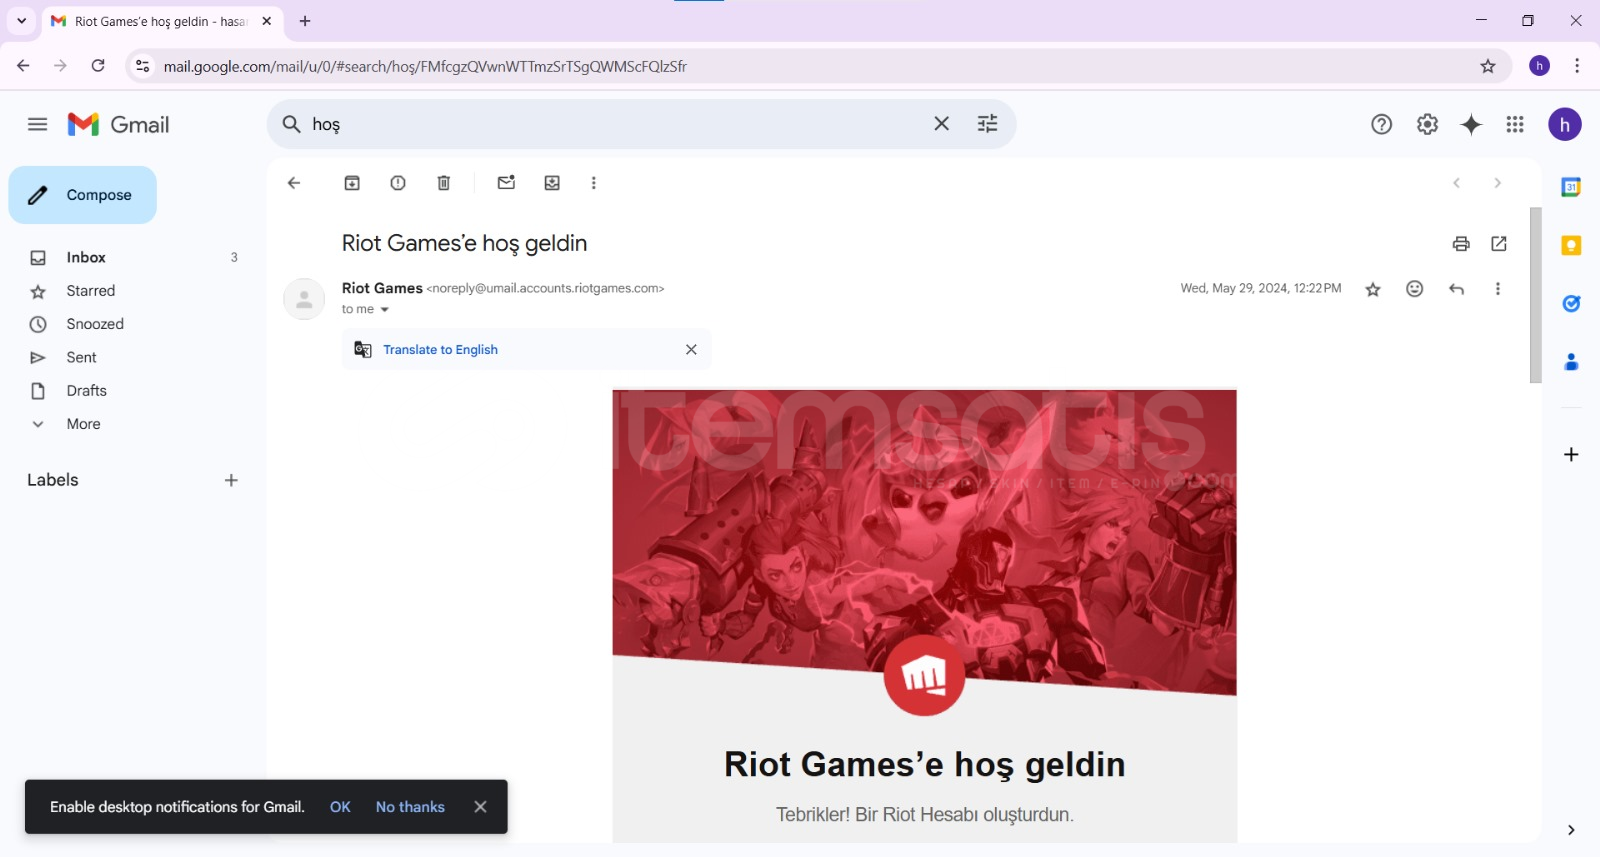Dismiss the translate bar

691,350
